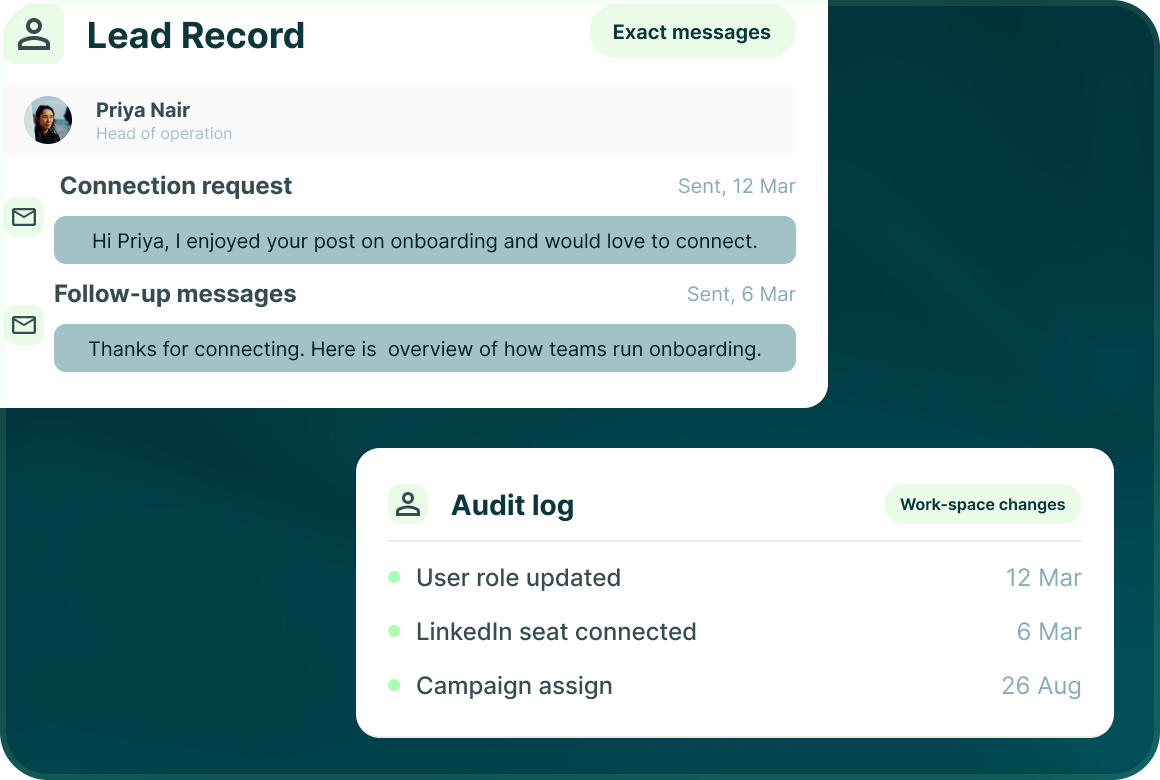Viewport: 1160px width, 780px height.
Task: Click the Sent, 6 Mar date
Action: click(741, 295)
